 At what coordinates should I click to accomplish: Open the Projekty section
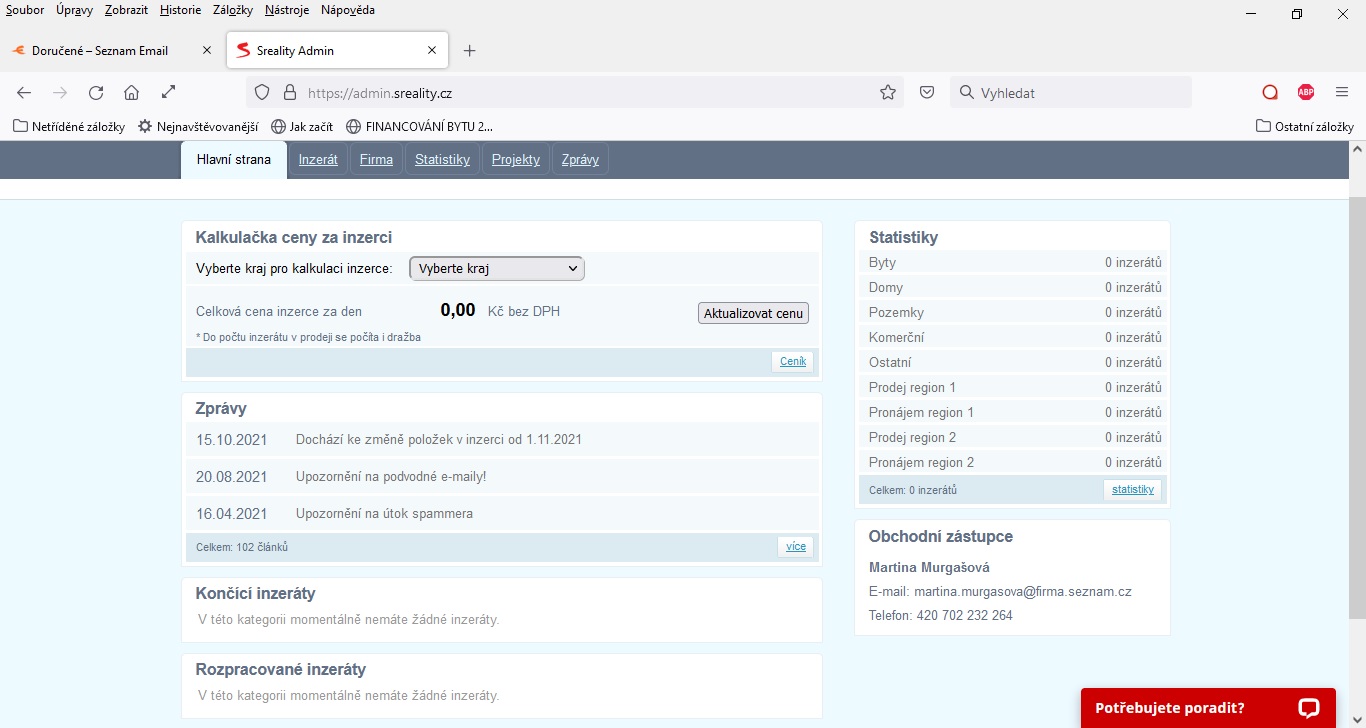click(x=516, y=160)
